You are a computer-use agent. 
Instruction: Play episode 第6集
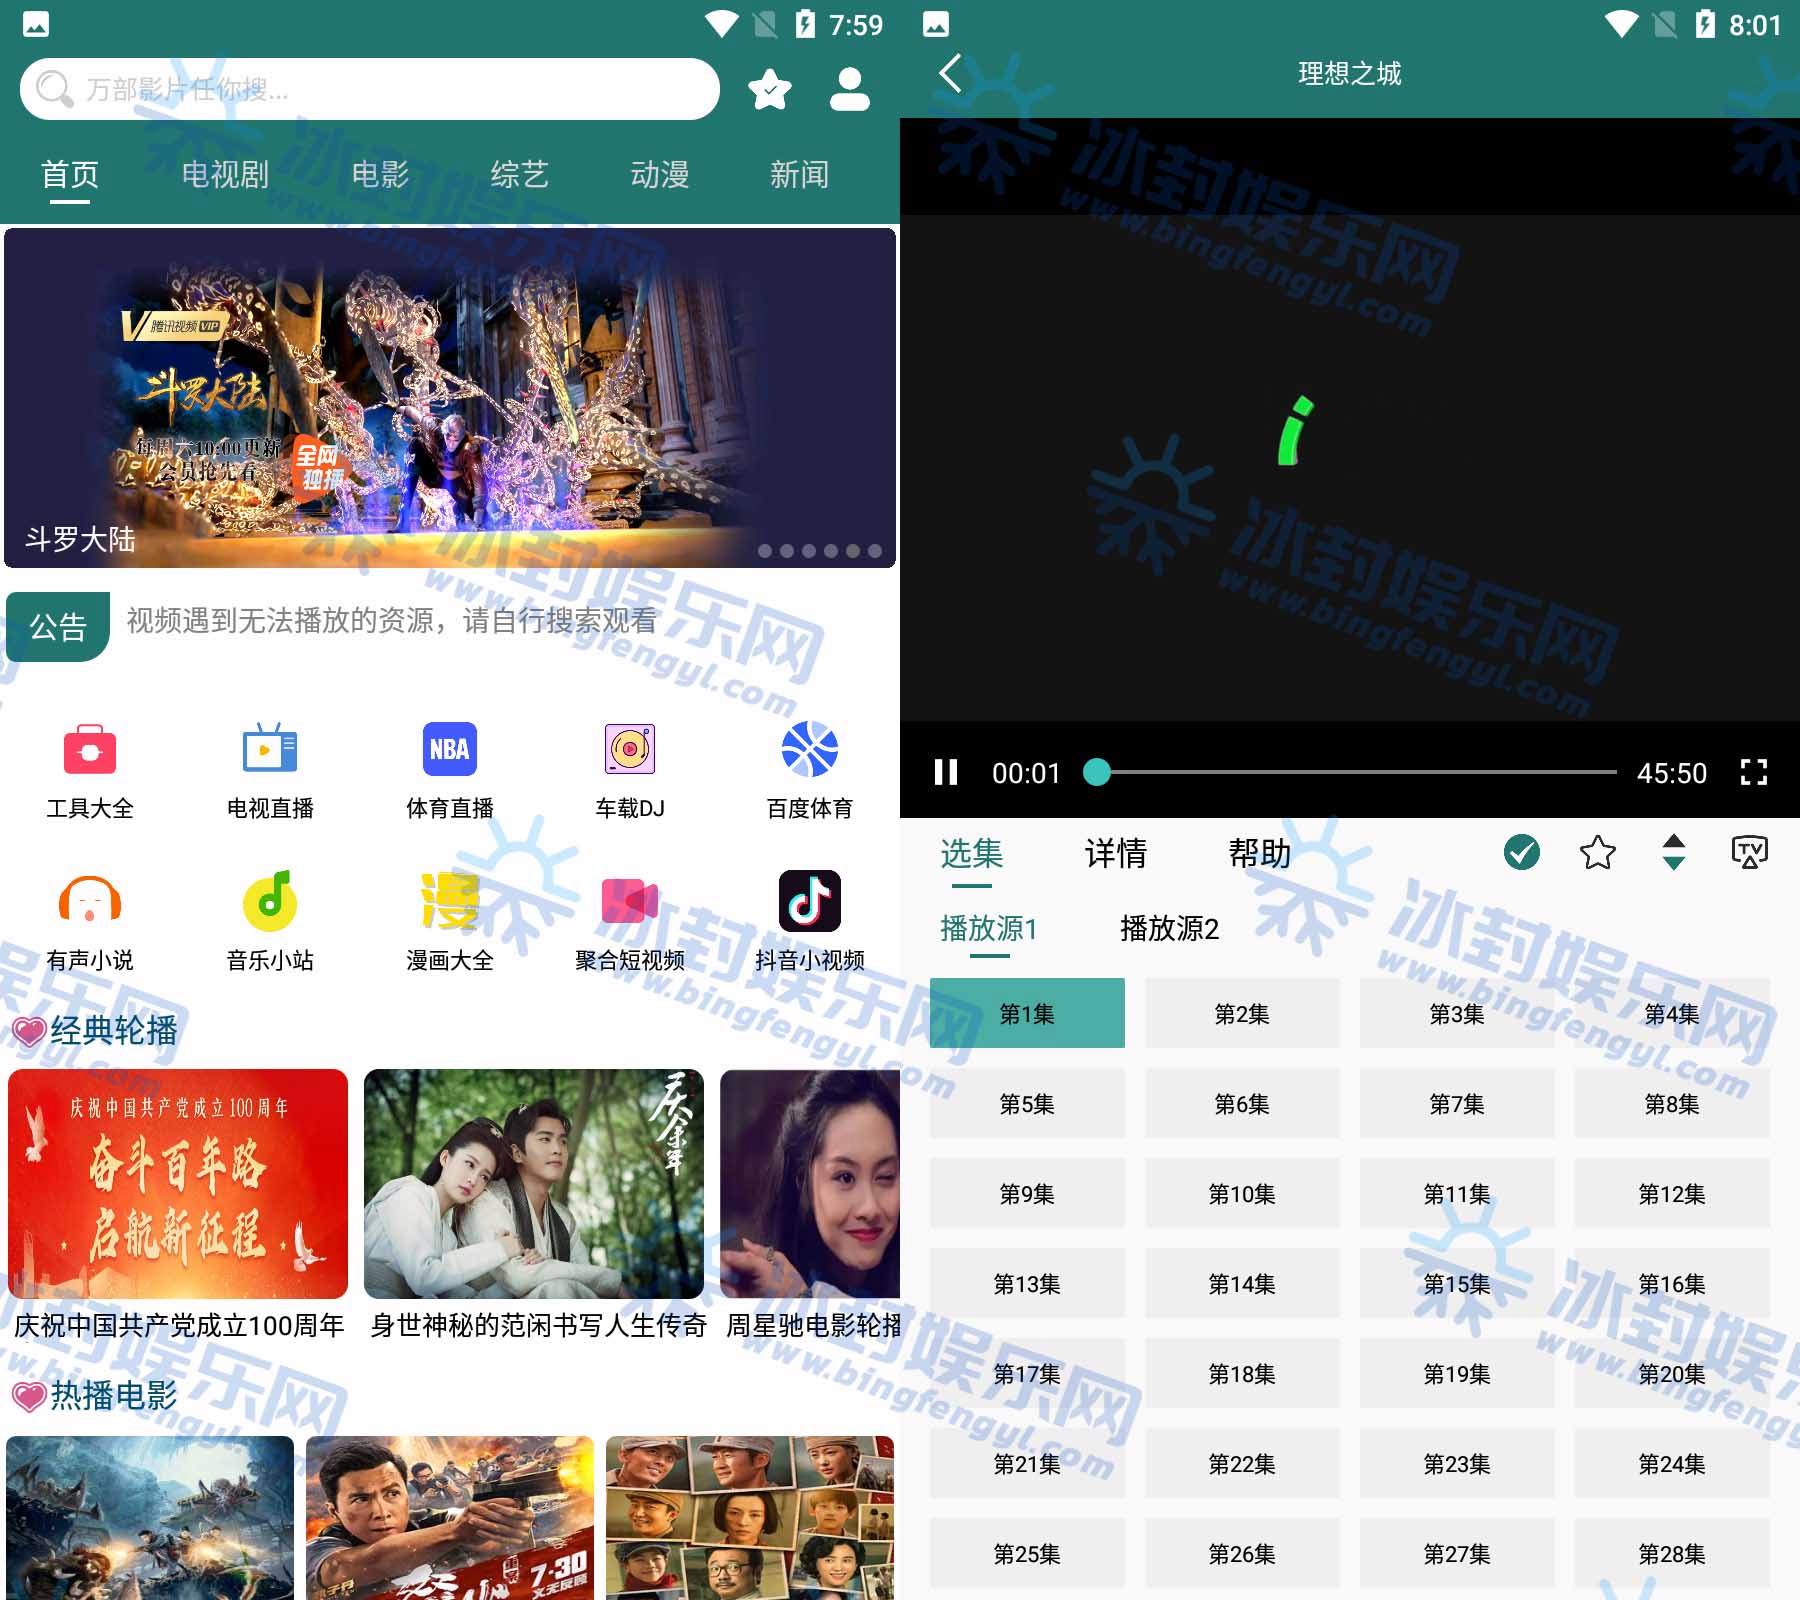(x=1242, y=1103)
